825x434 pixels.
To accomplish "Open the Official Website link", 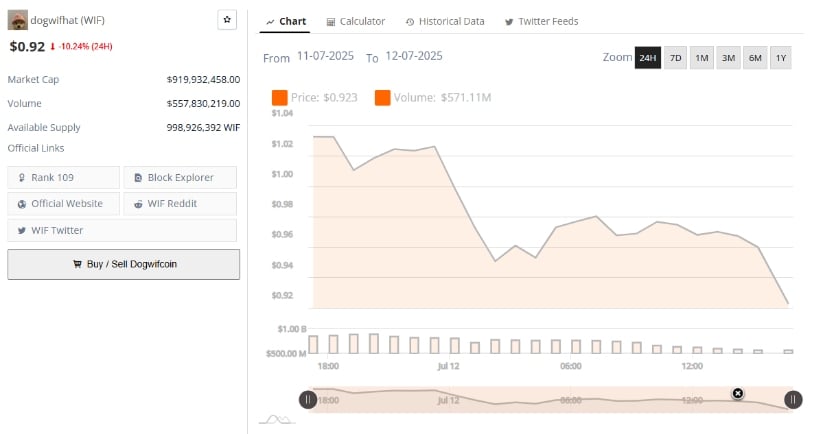I will [x=64, y=204].
